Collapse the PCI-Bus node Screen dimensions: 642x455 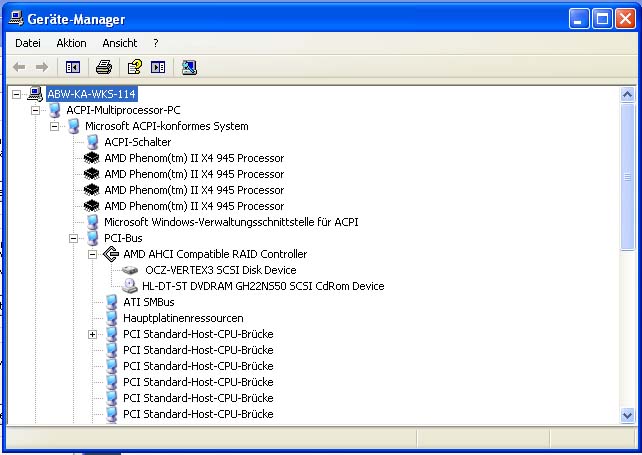74,238
